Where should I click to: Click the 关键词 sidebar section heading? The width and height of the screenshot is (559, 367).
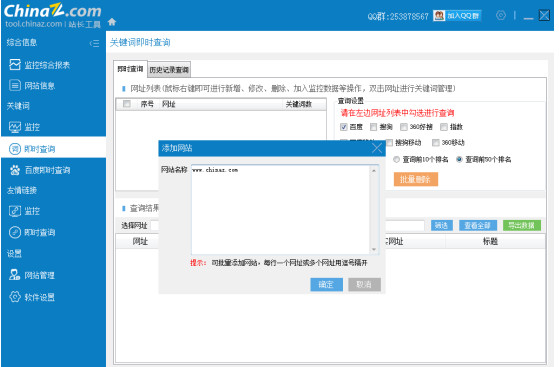point(18,106)
